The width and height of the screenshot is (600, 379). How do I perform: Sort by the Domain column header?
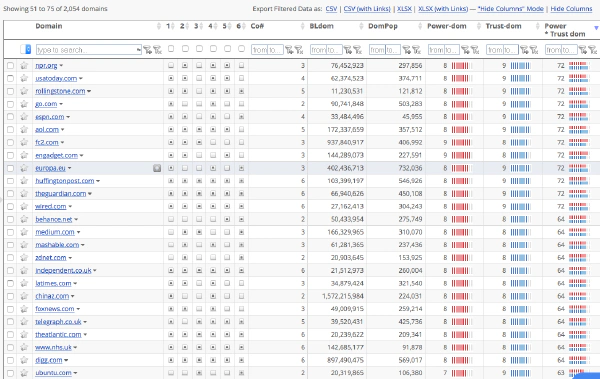click(49, 26)
